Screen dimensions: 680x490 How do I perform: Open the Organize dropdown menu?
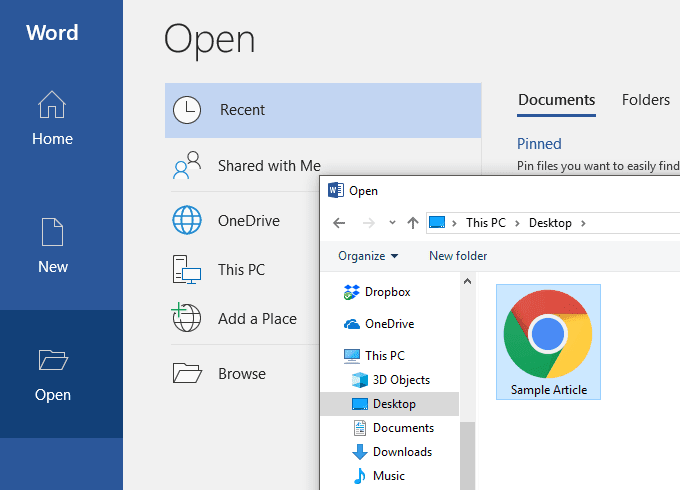(368, 256)
